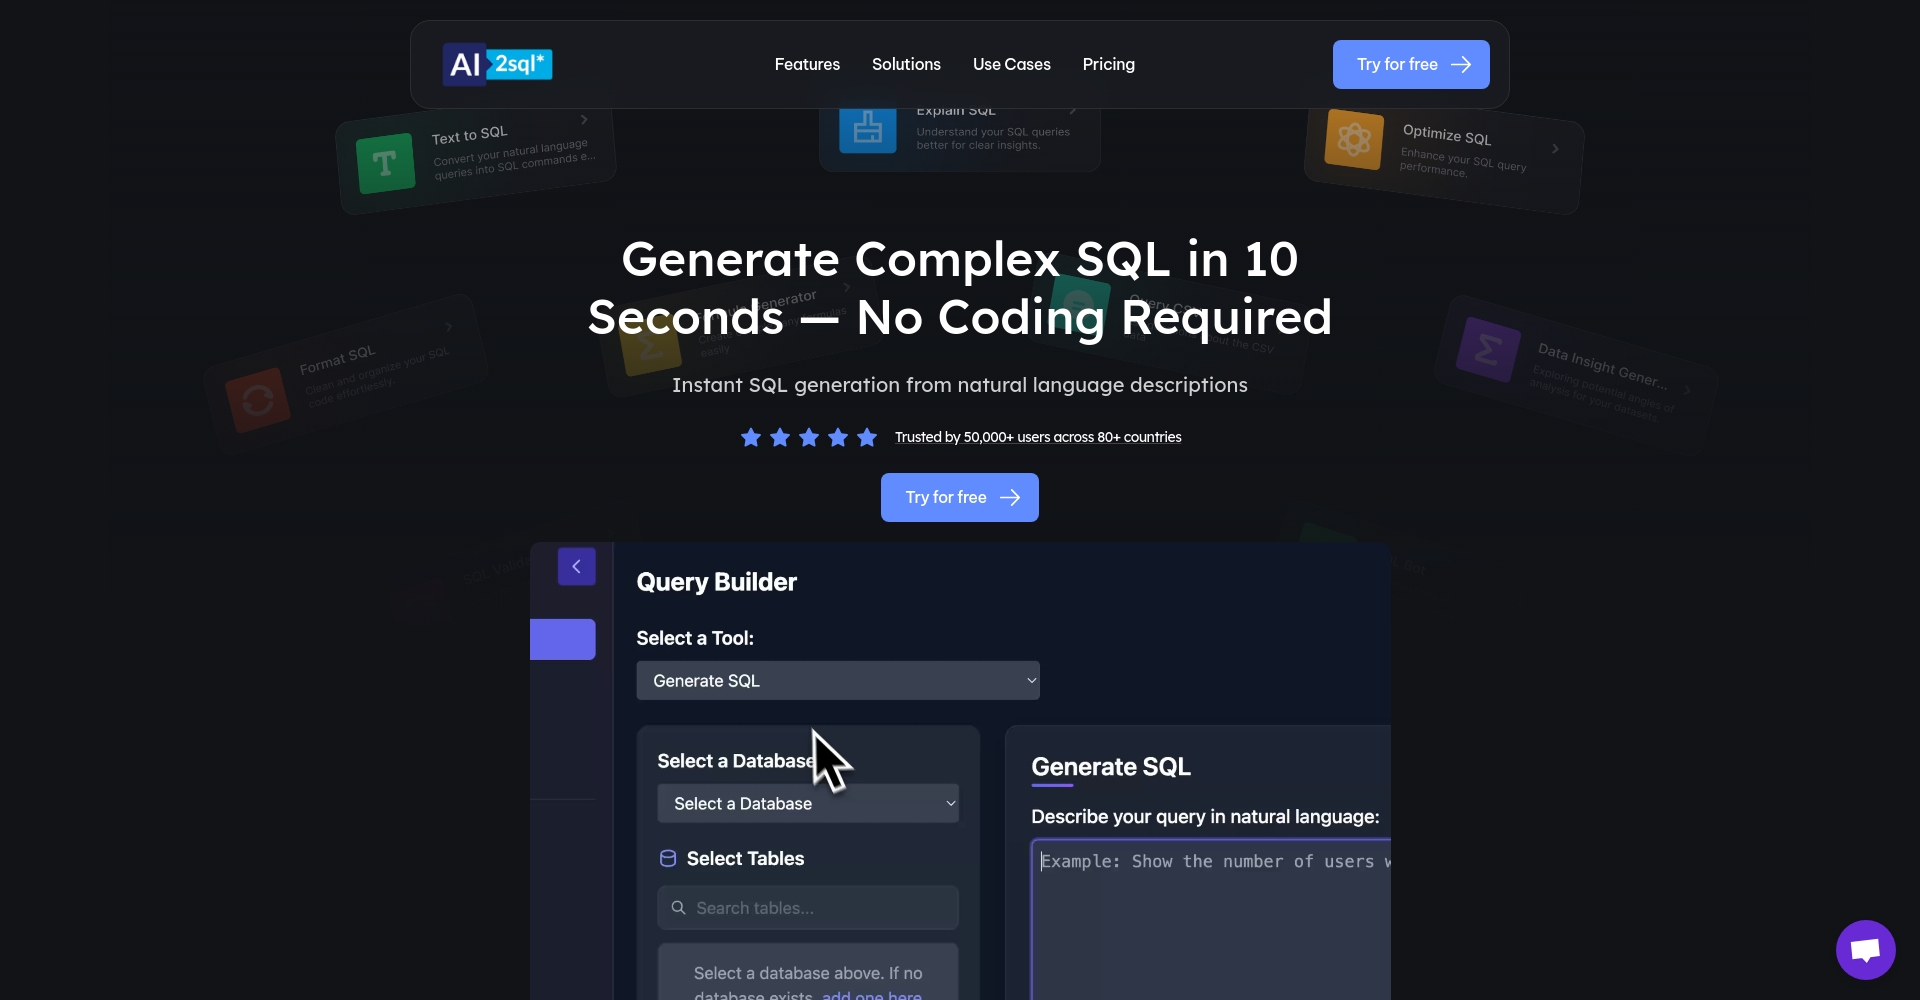Open the Select a Tool dropdown

pos(838,680)
